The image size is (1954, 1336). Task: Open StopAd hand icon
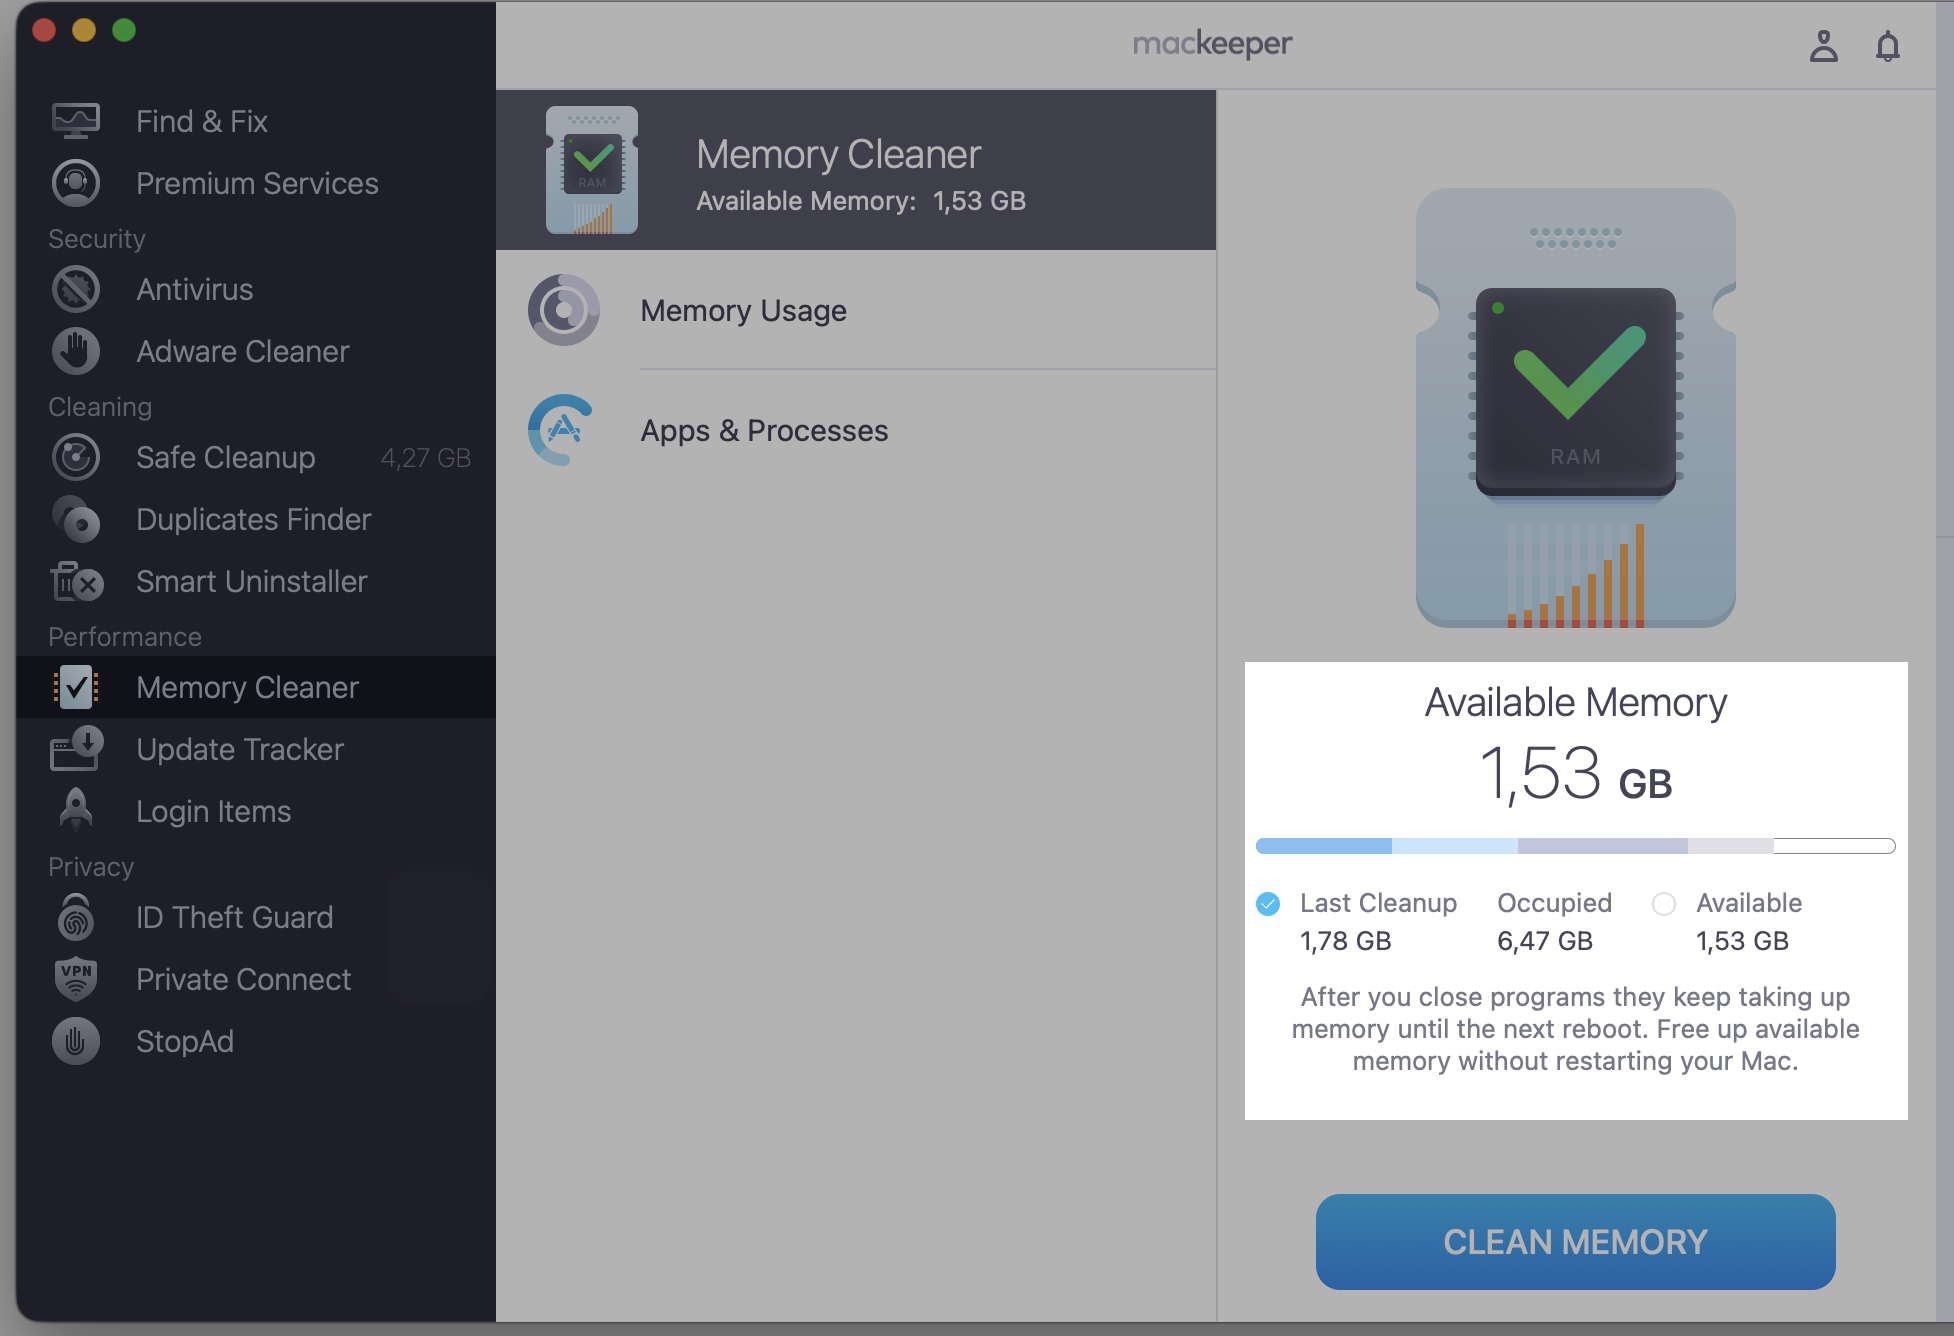point(76,1041)
